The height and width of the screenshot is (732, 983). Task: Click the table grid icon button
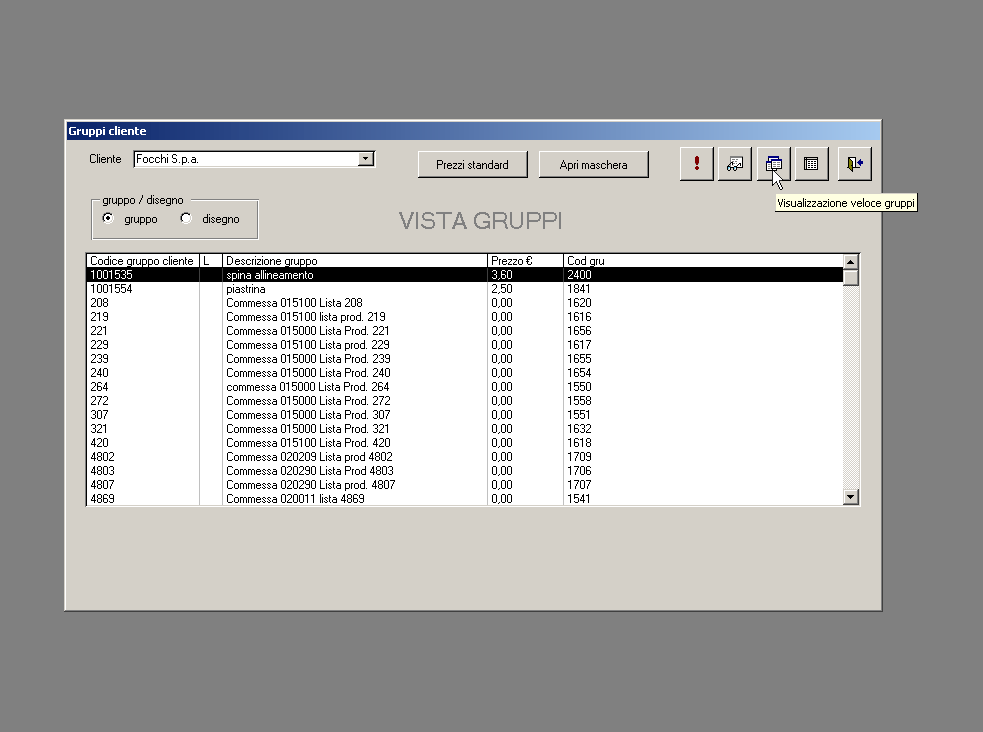click(811, 164)
